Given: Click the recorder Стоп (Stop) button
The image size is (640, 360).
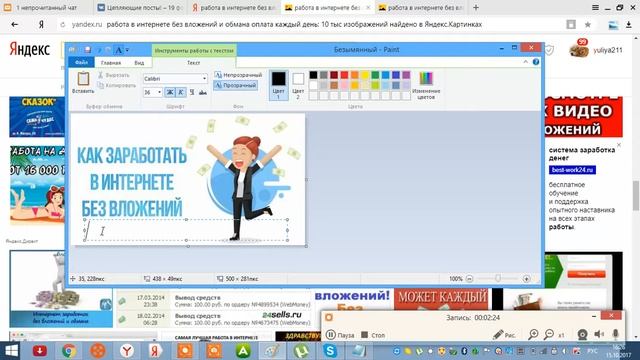Looking at the screenshot, I should (x=373, y=335).
